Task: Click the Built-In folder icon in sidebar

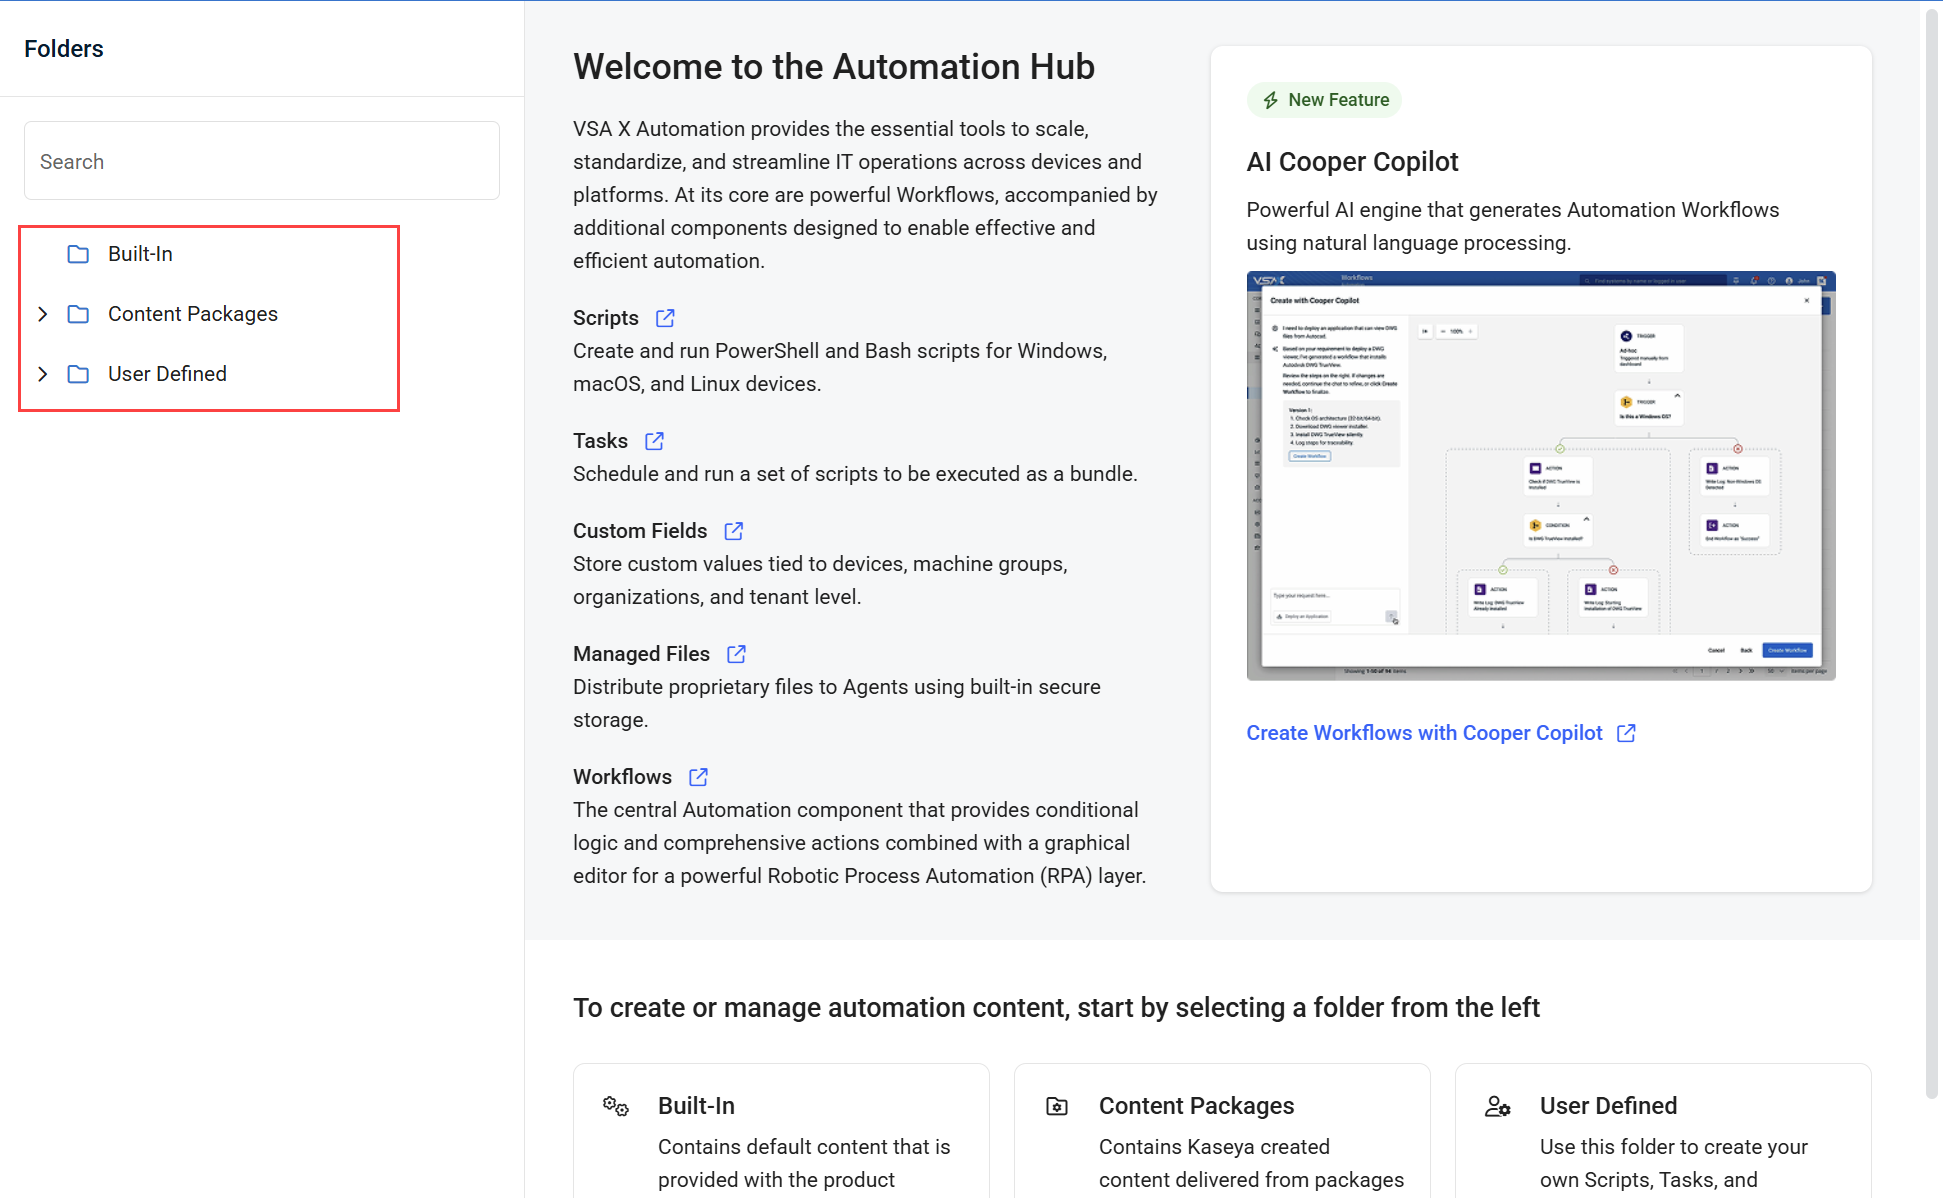Action: tap(78, 254)
